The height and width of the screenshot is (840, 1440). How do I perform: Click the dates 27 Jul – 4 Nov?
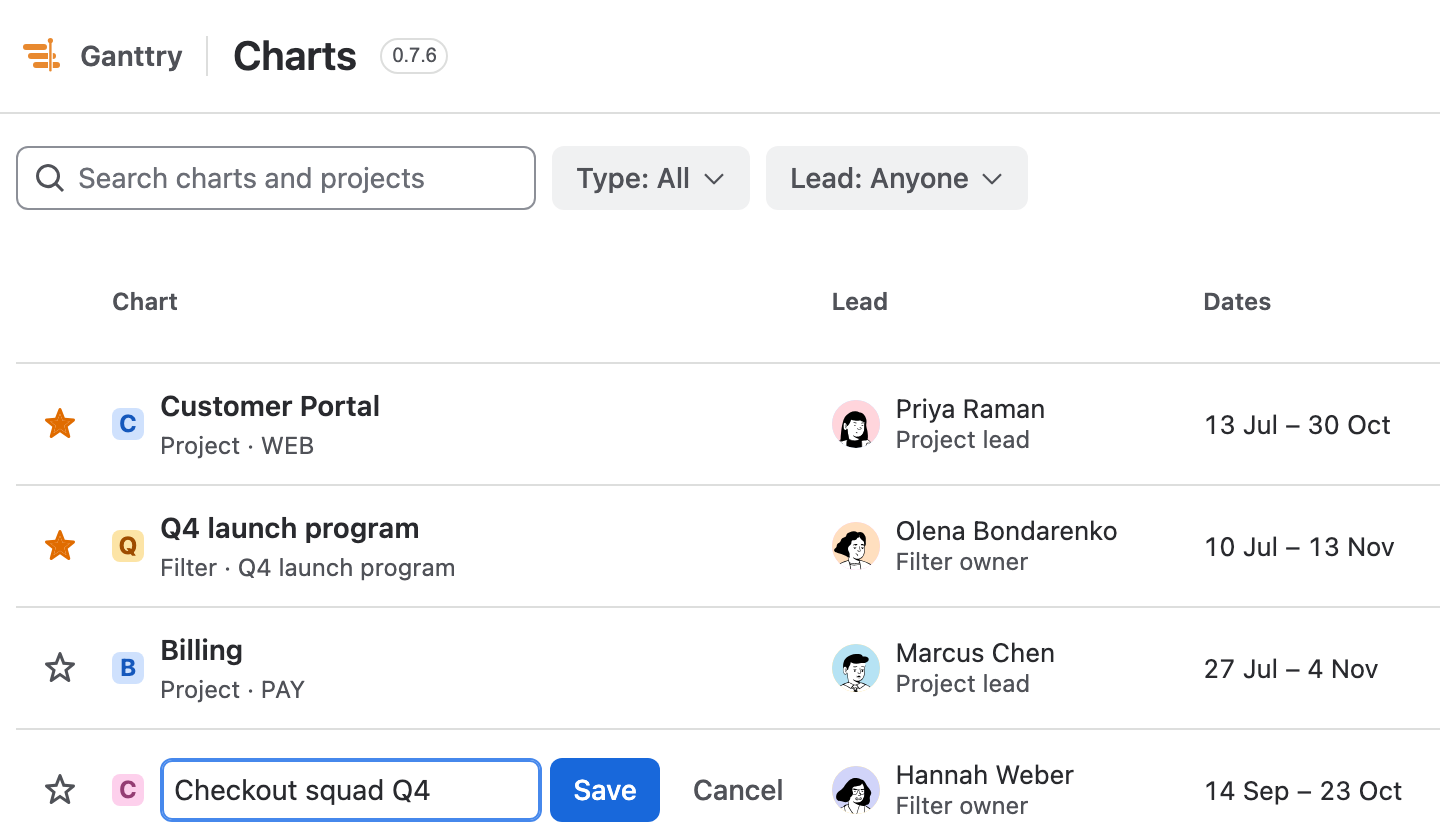[1291, 669]
